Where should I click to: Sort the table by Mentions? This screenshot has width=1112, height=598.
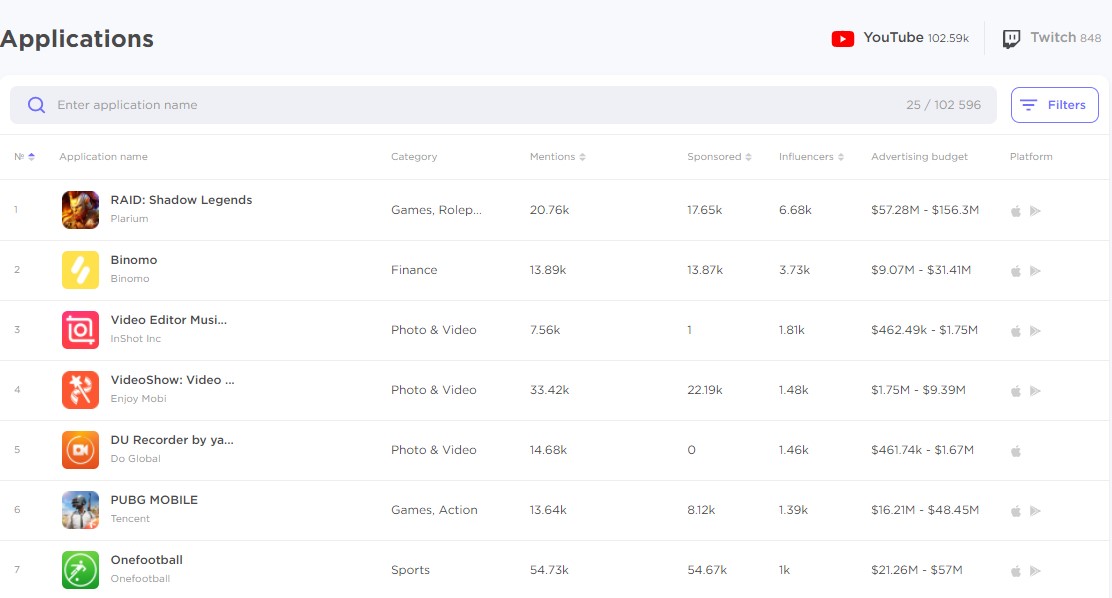pyautogui.click(x=557, y=157)
